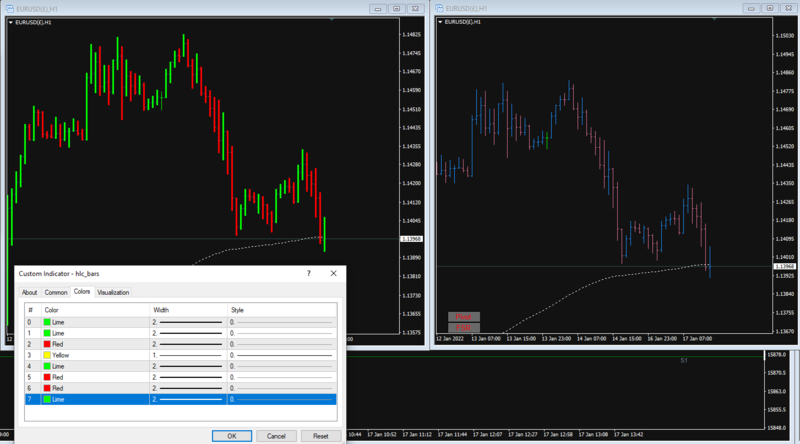This screenshot has width=800, height=444.
Task: Pick the Red color swatch in row 2
Action: (x=47, y=344)
